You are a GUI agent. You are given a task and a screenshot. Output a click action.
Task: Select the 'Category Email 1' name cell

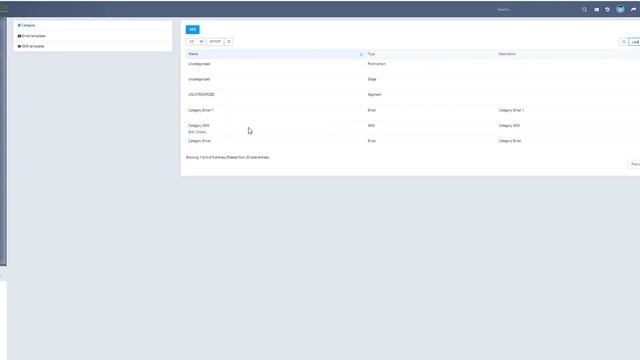pos(201,110)
